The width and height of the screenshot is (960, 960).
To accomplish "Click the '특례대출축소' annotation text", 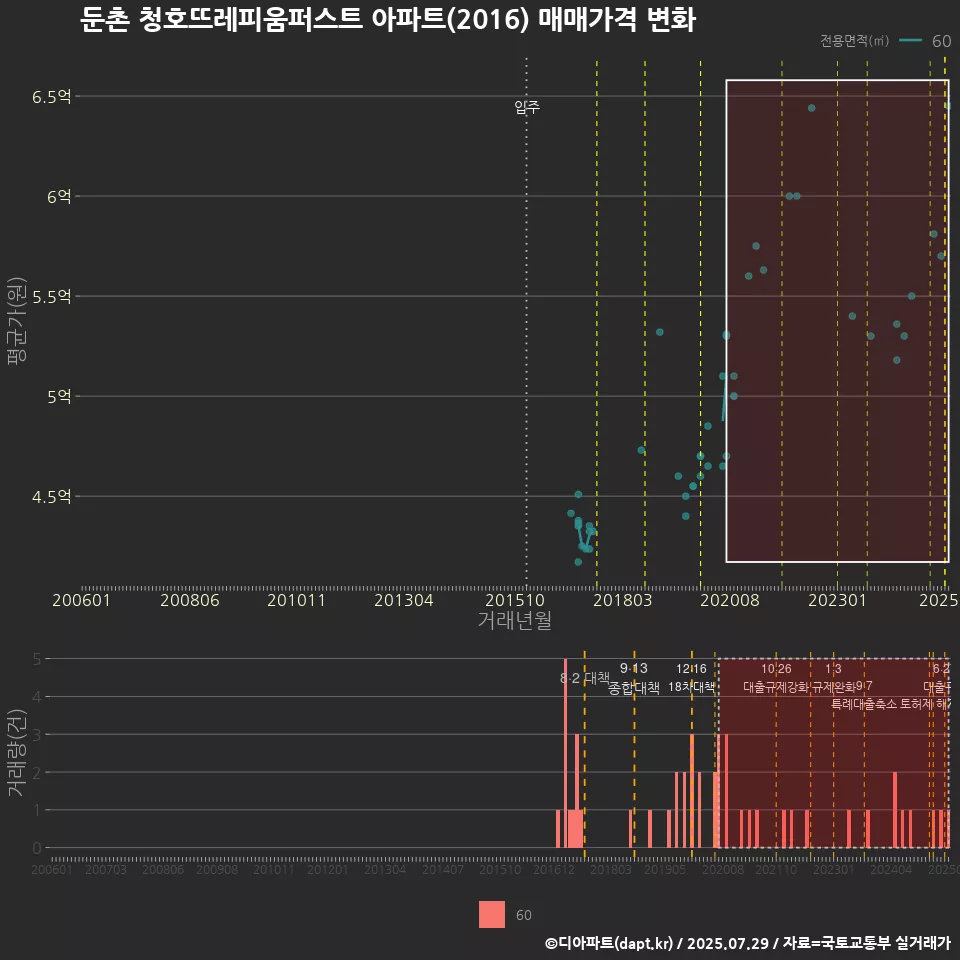I will tap(864, 704).
